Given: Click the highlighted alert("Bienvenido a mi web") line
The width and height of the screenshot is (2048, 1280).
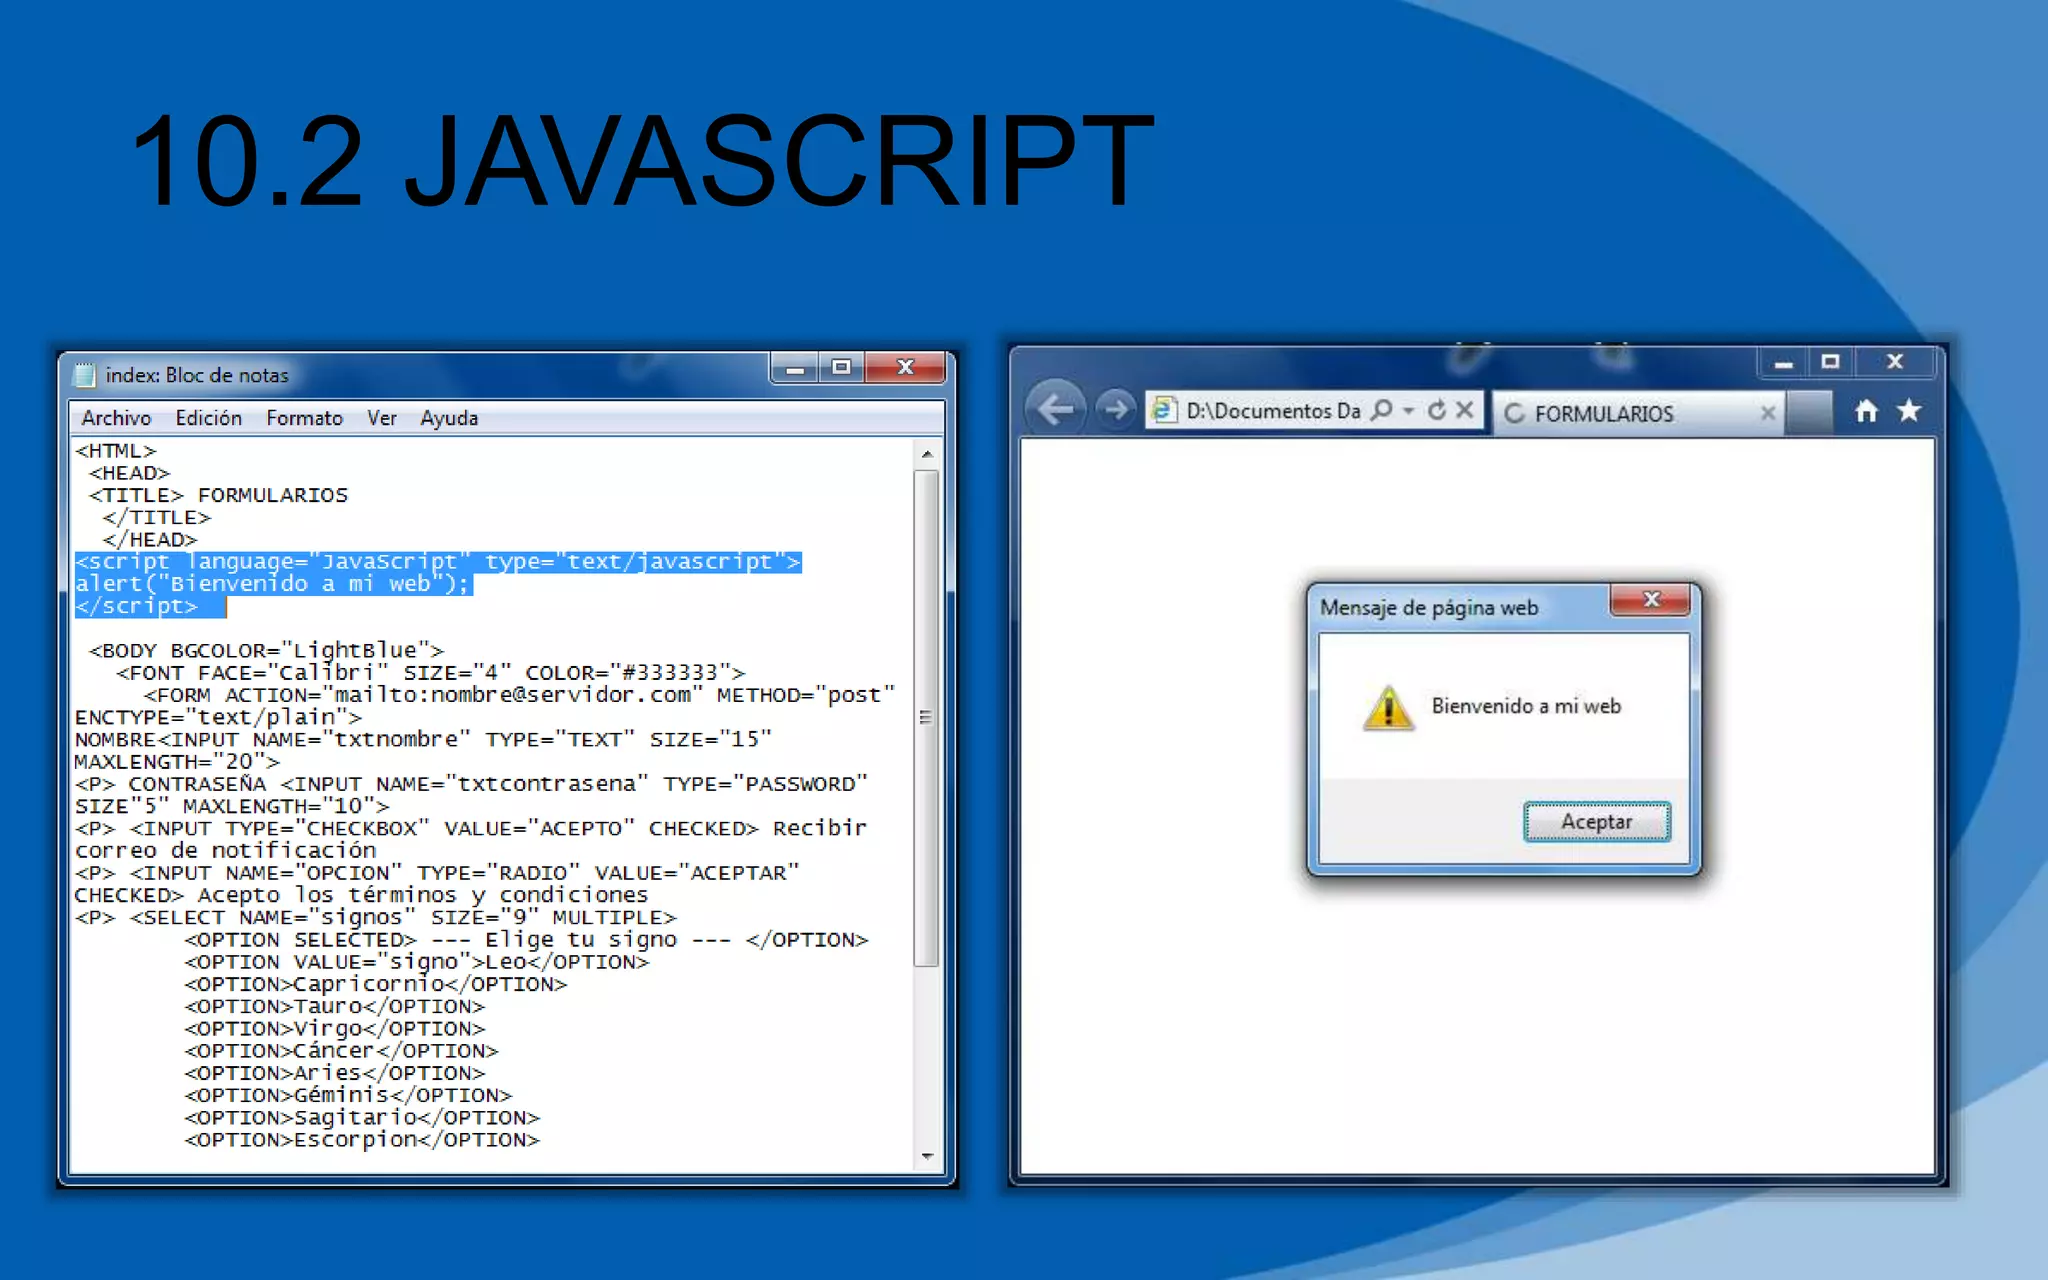Looking at the screenshot, I should tap(273, 584).
